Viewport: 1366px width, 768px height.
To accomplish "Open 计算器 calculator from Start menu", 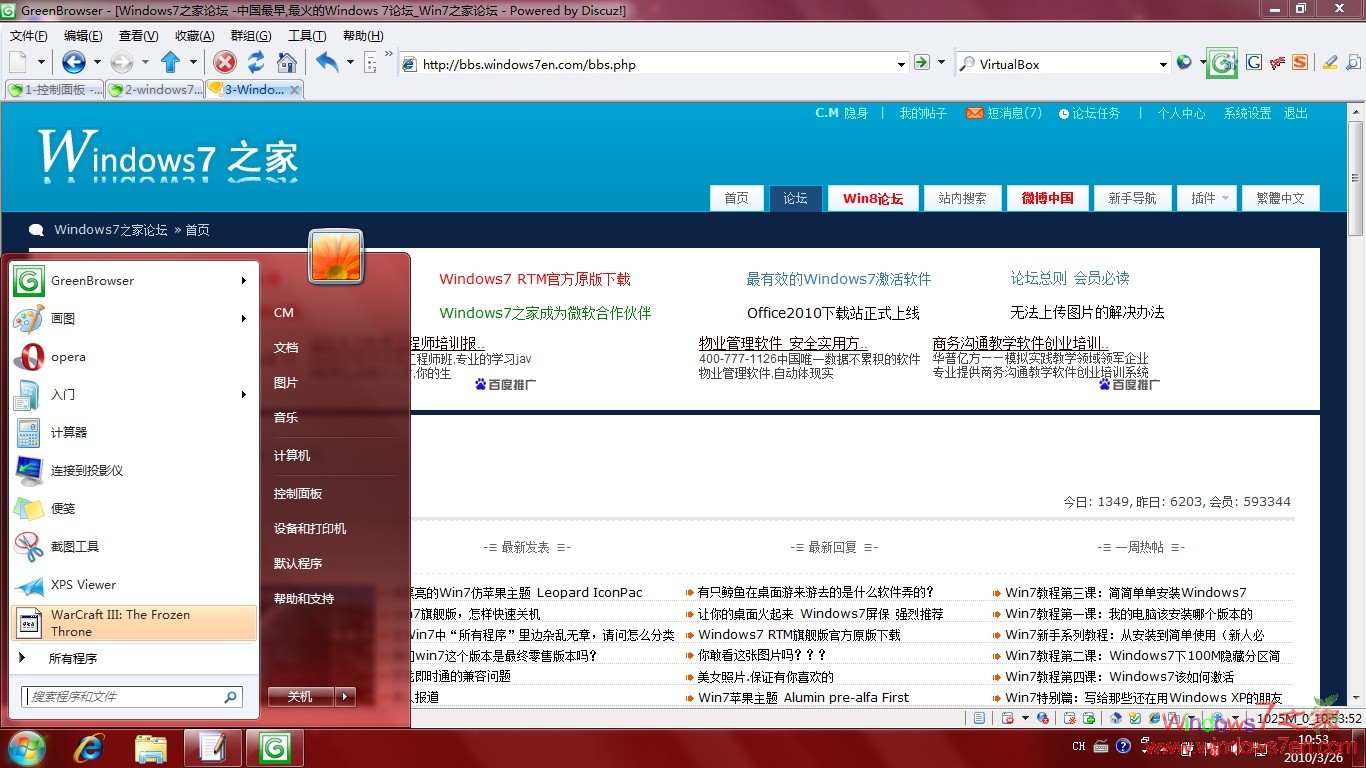I will pyautogui.click(x=134, y=433).
